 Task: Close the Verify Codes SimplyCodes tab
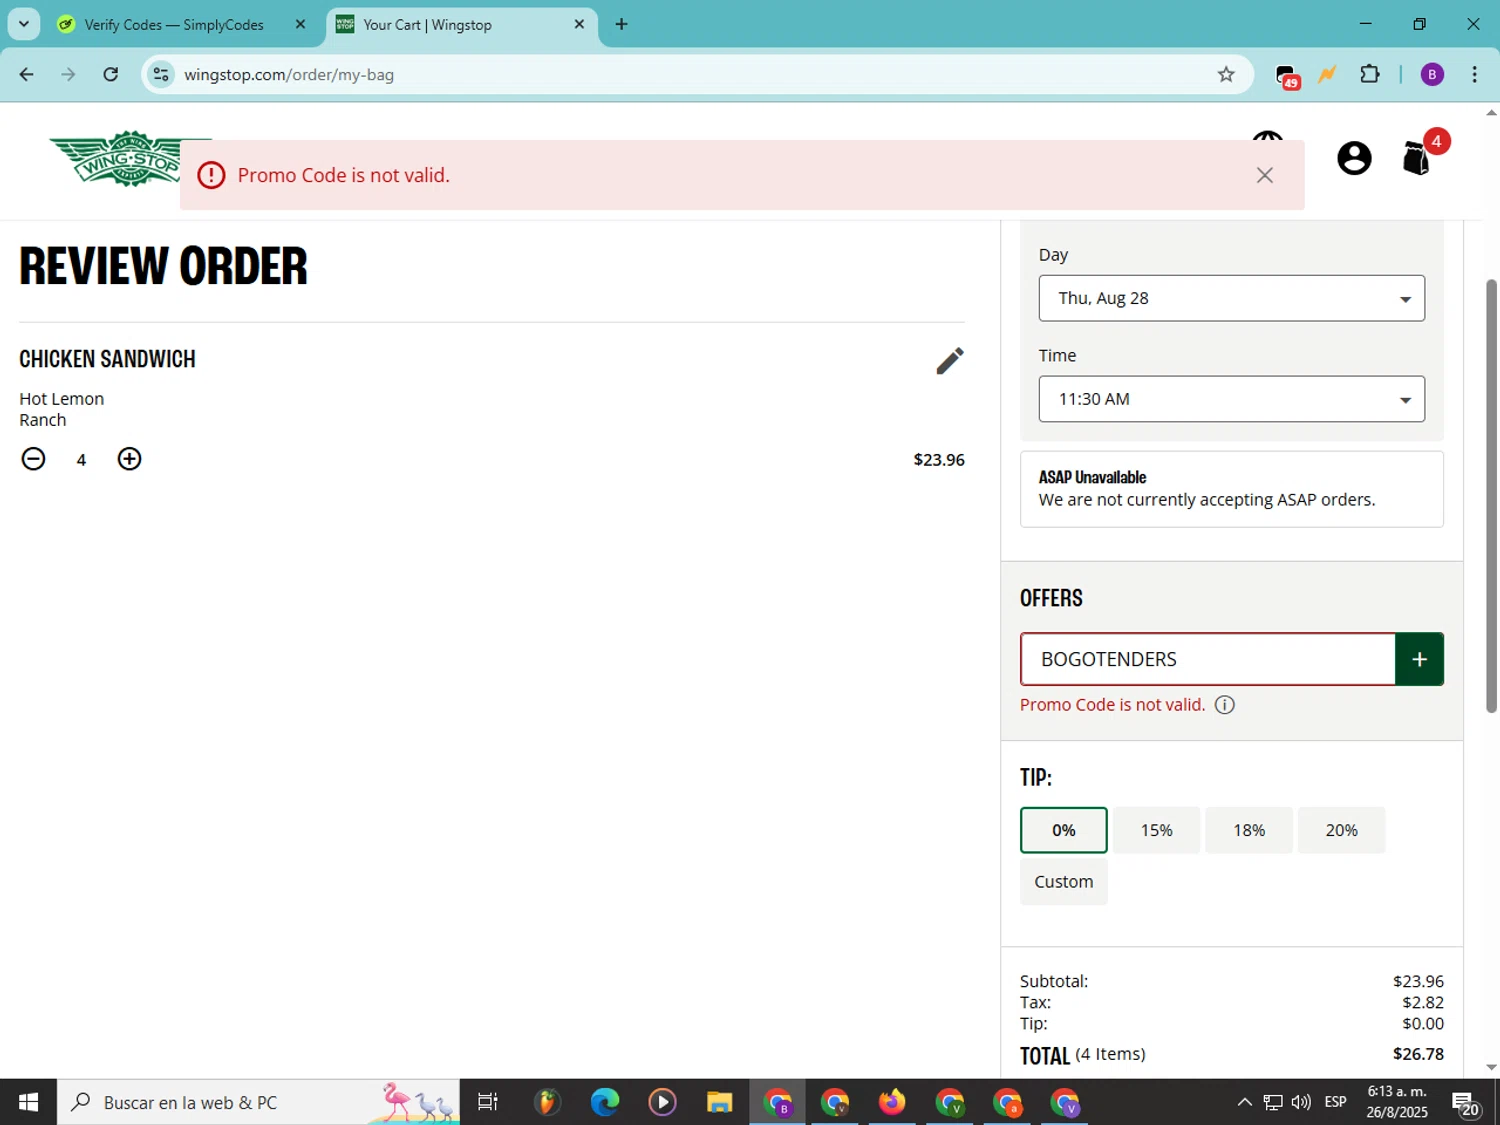pos(300,24)
